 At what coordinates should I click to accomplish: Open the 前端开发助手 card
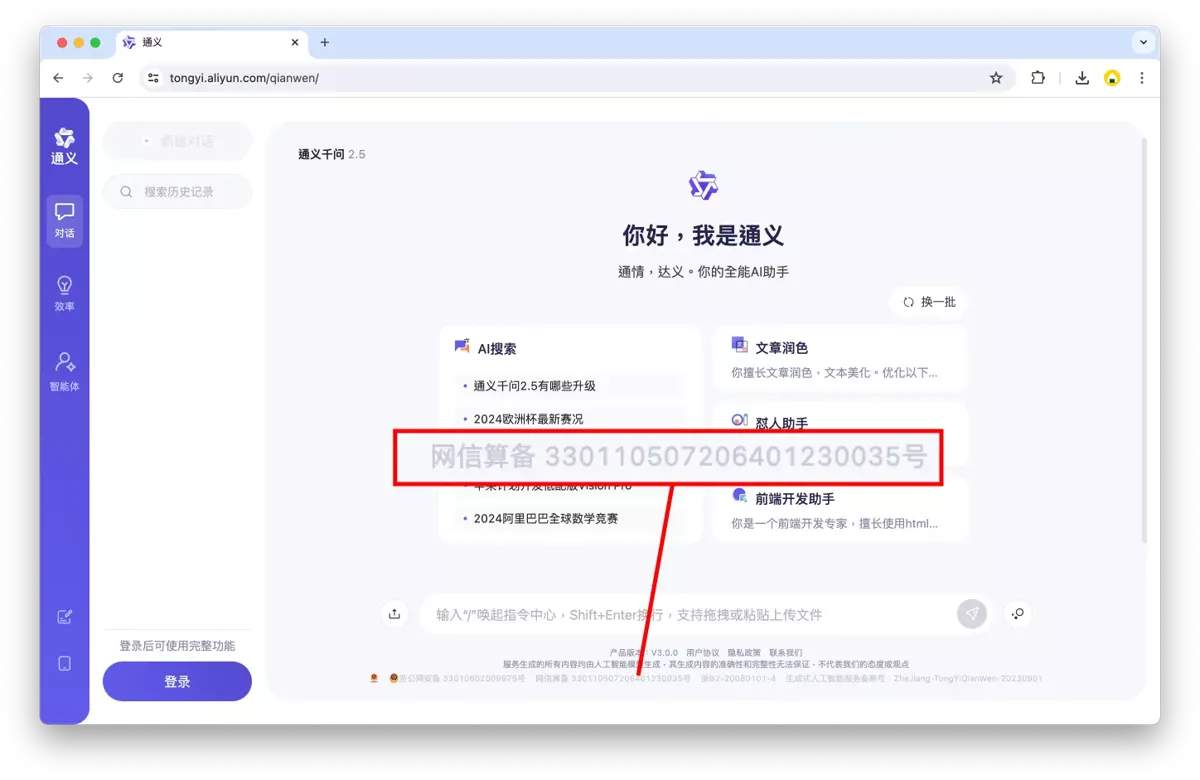pos(840,509)
